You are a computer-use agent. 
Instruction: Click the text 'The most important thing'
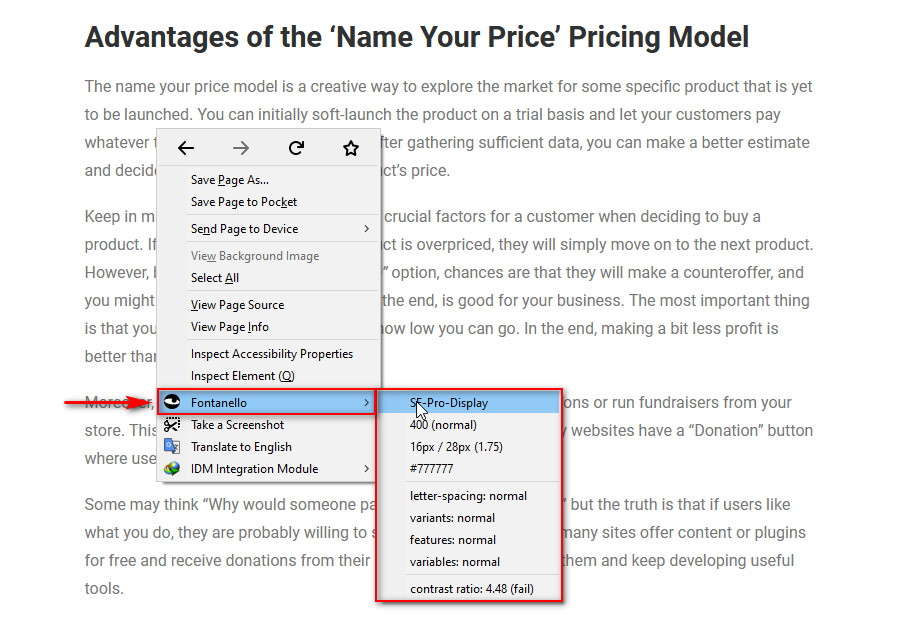[x=719, y=301]
